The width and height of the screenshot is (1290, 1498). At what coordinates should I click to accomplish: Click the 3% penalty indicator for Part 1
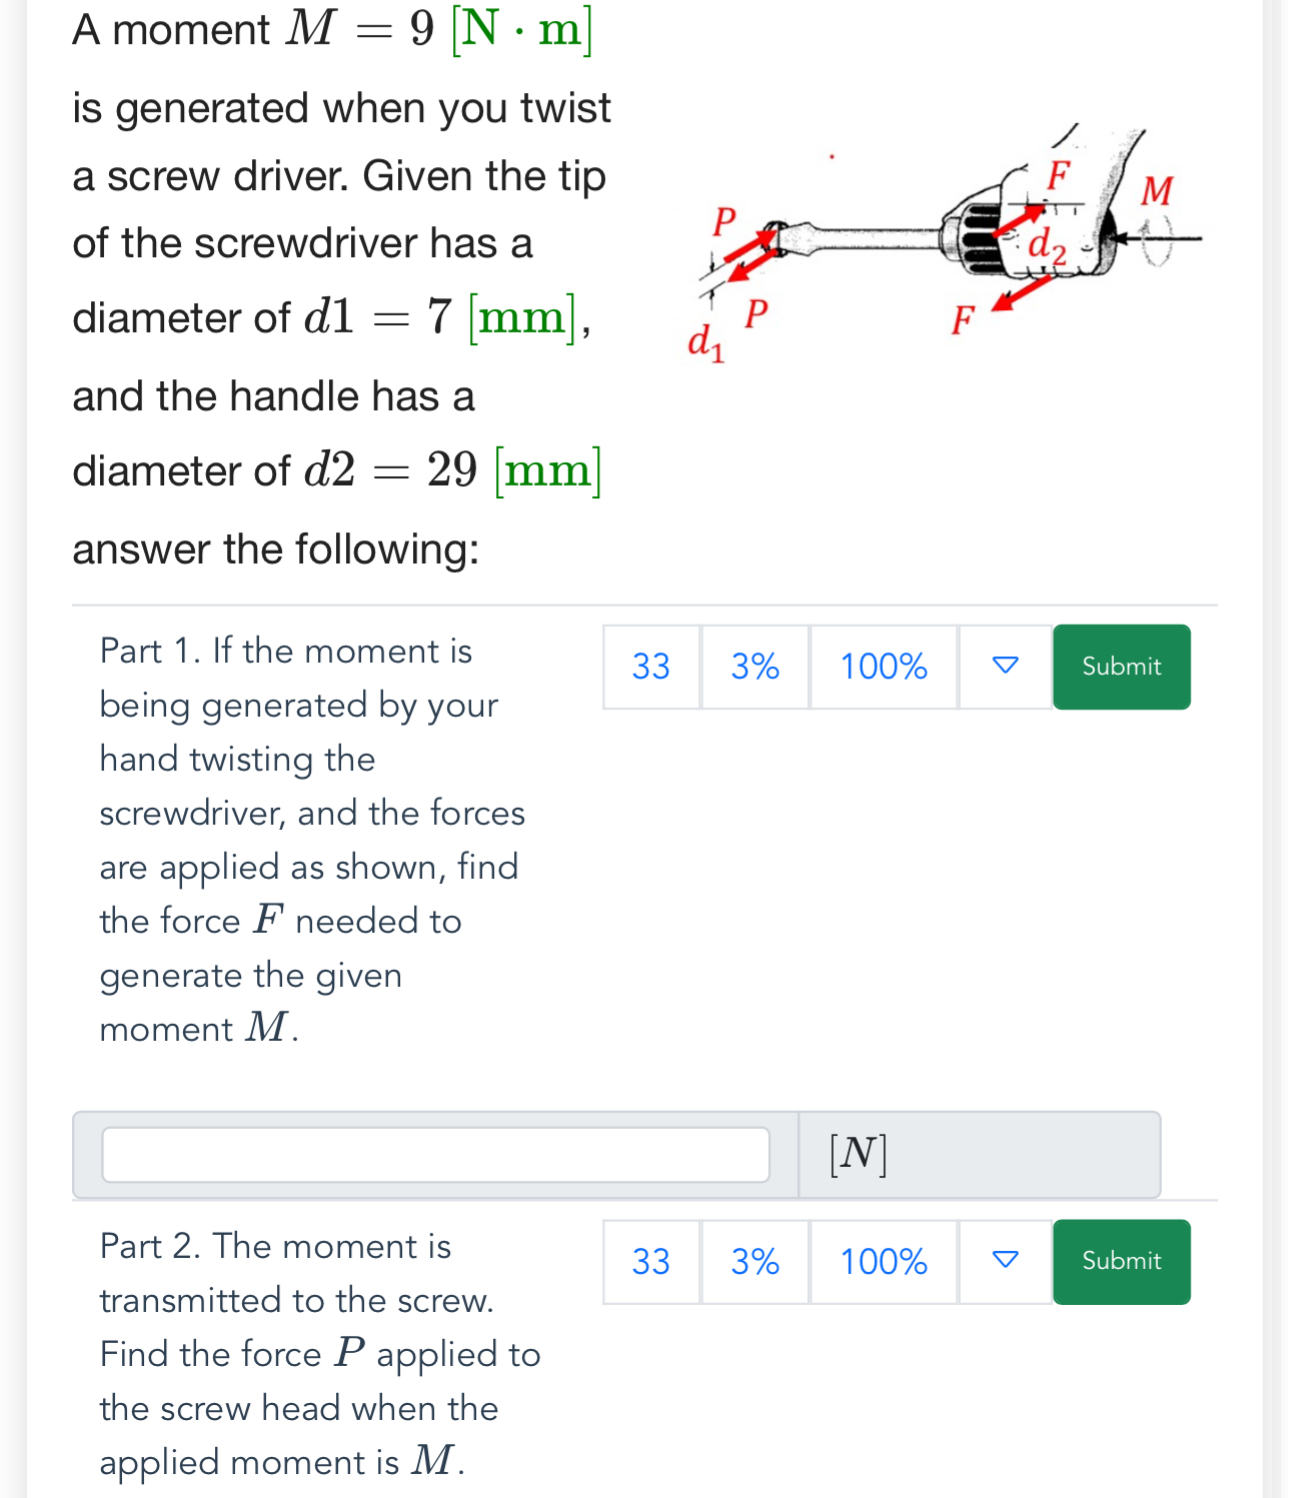pyautogui.click(x=755, y=666)
